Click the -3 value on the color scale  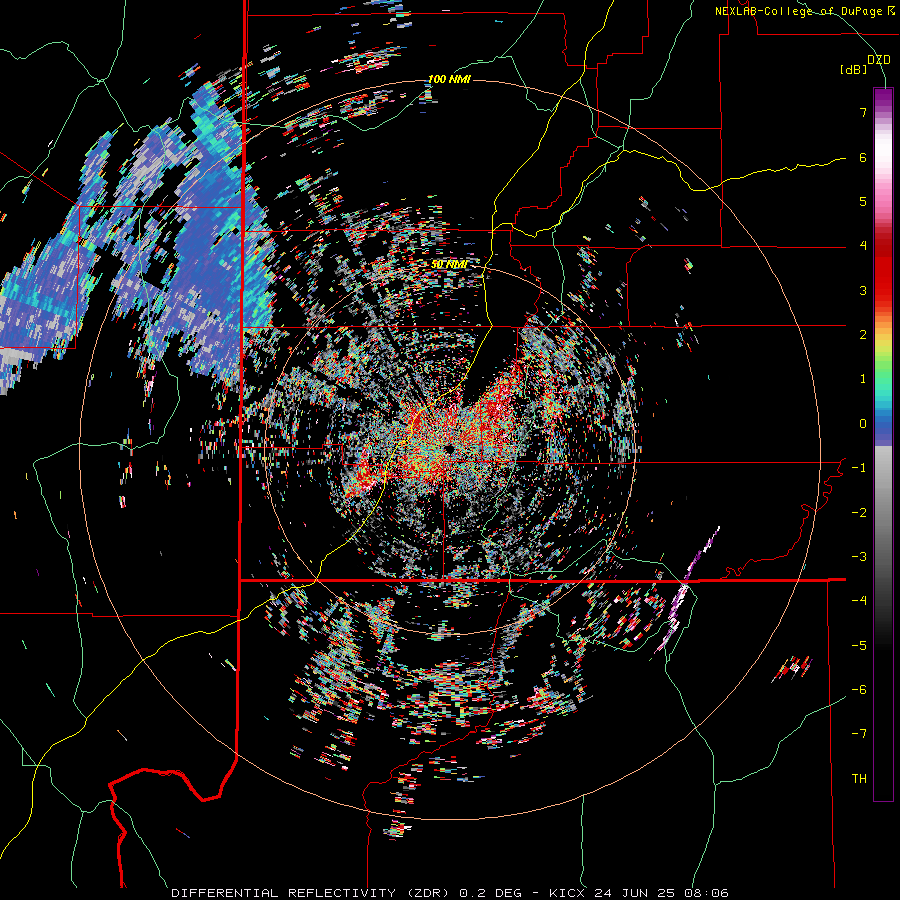tap(859, 557)
